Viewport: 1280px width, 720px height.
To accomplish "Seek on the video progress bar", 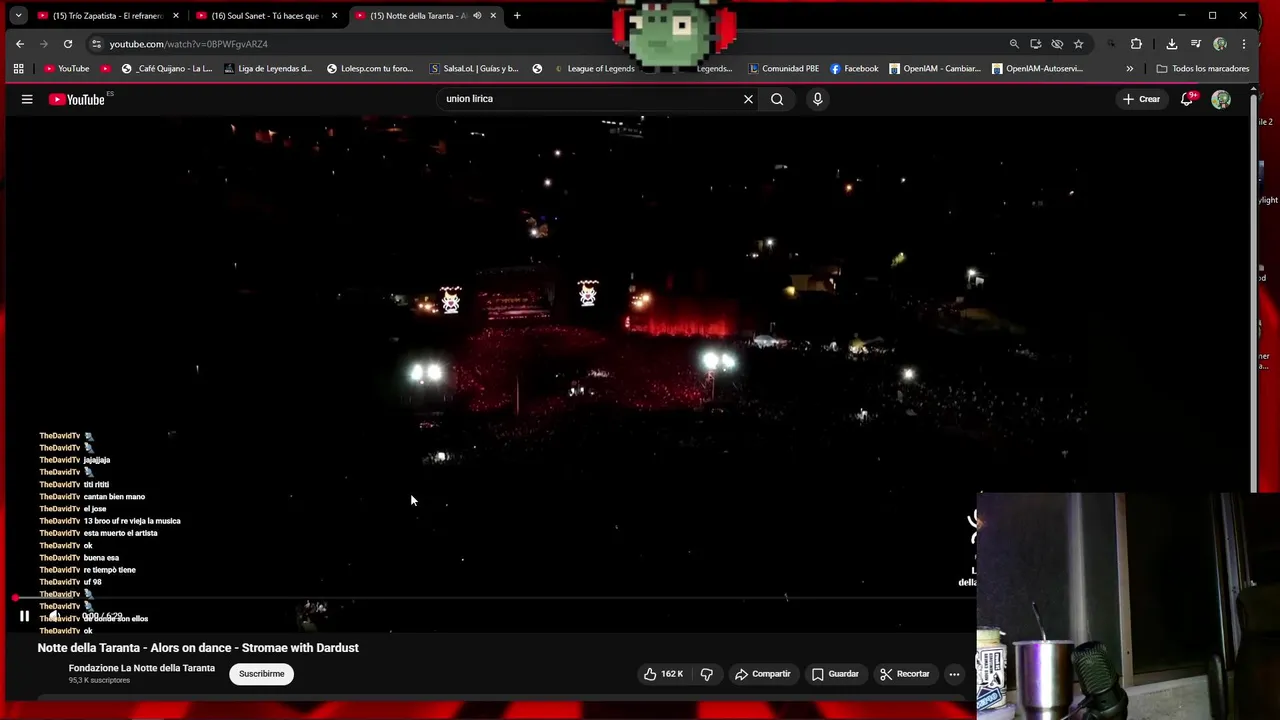I will [x=495, y=598].
